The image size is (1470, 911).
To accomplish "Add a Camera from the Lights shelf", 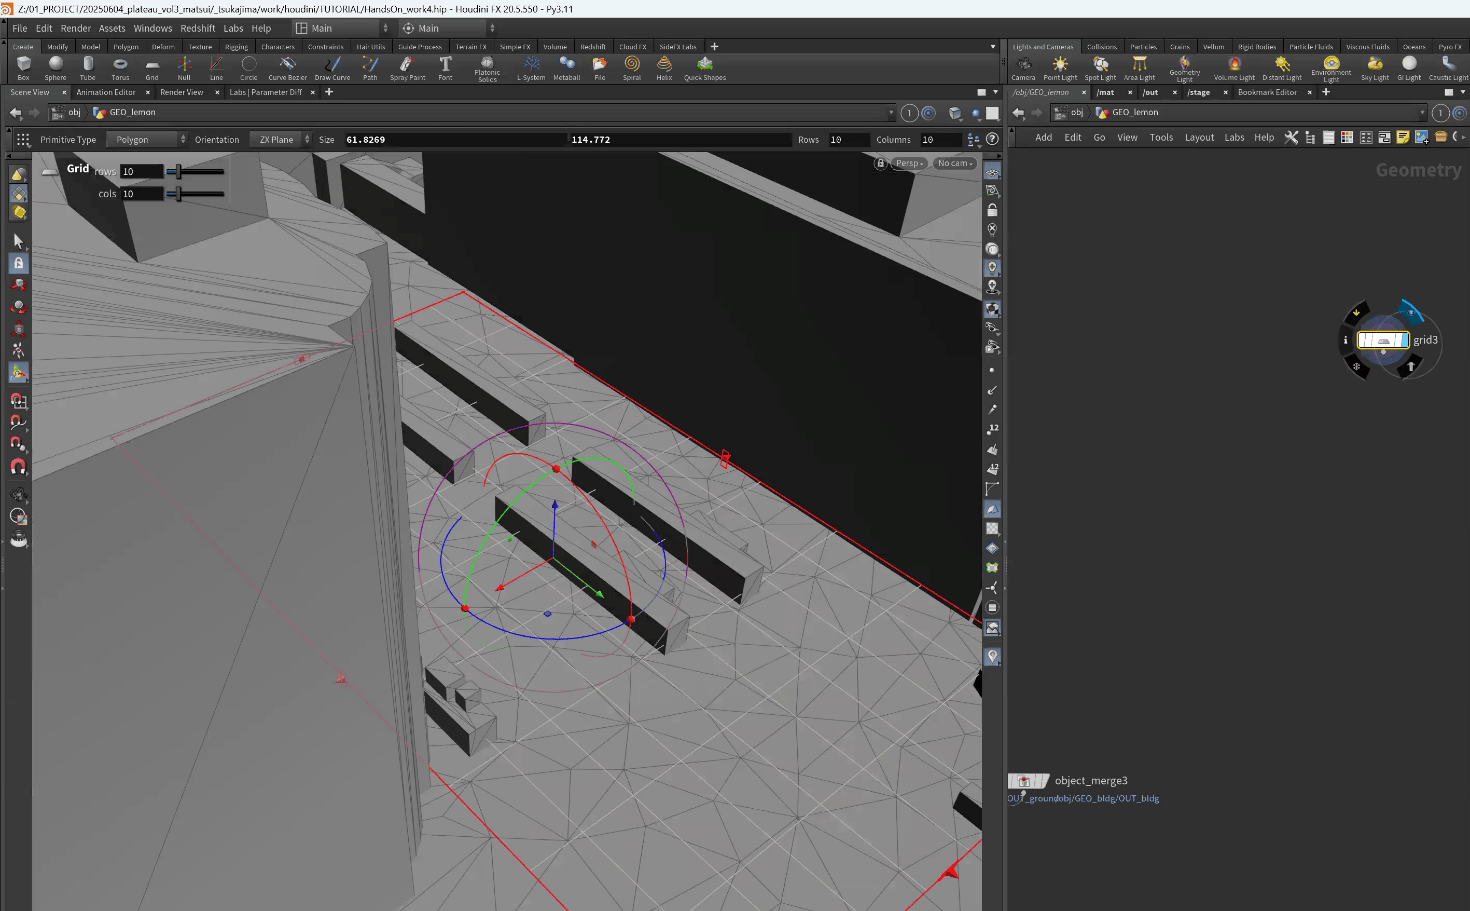I will point(1023,67).
